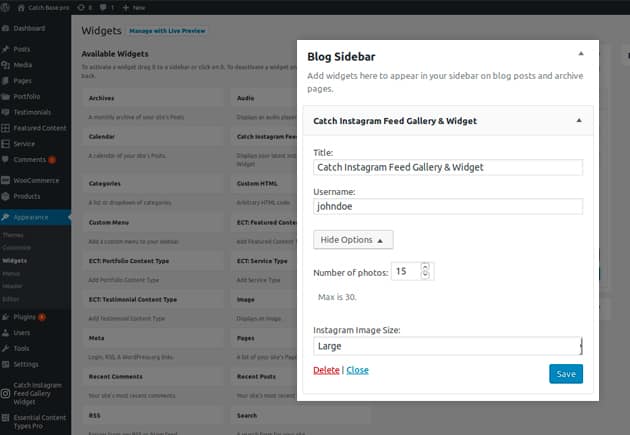Select ECT: Testimonial Content Type widget
This screenshot has width=630, height=435.
153,300
